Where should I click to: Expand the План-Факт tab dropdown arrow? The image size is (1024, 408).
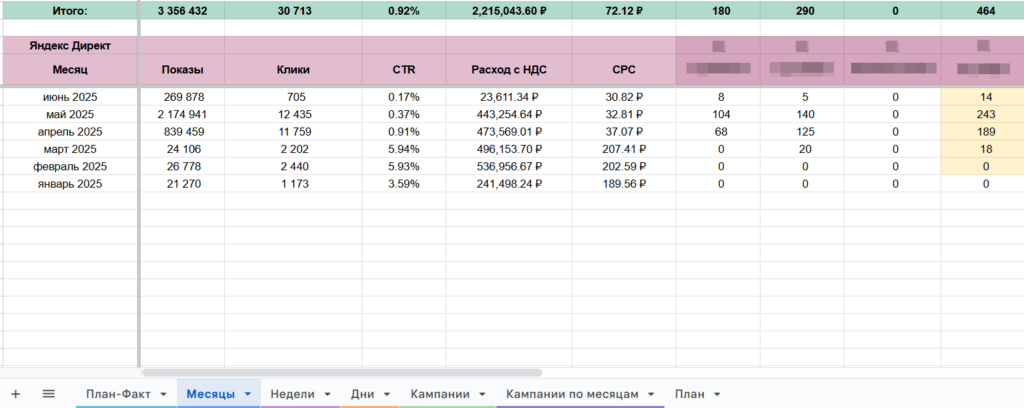pos(163,394)
